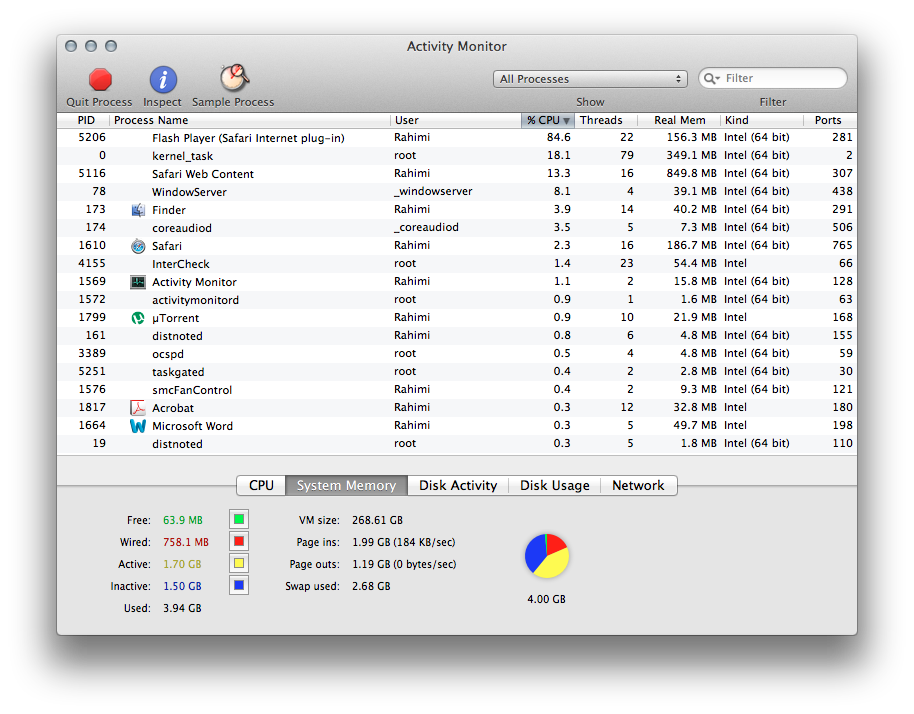Click the Wired 758.1 MB value
914x714 pixels.
186,542
